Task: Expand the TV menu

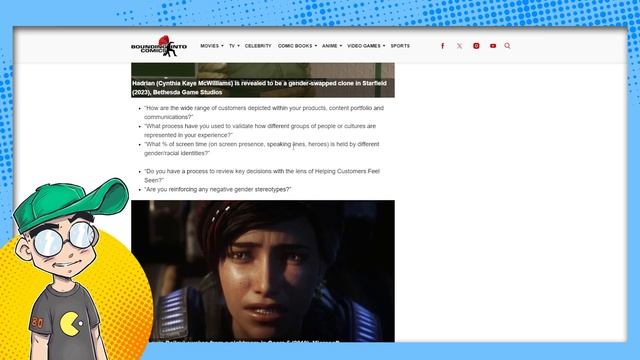Action: [234, 46]
